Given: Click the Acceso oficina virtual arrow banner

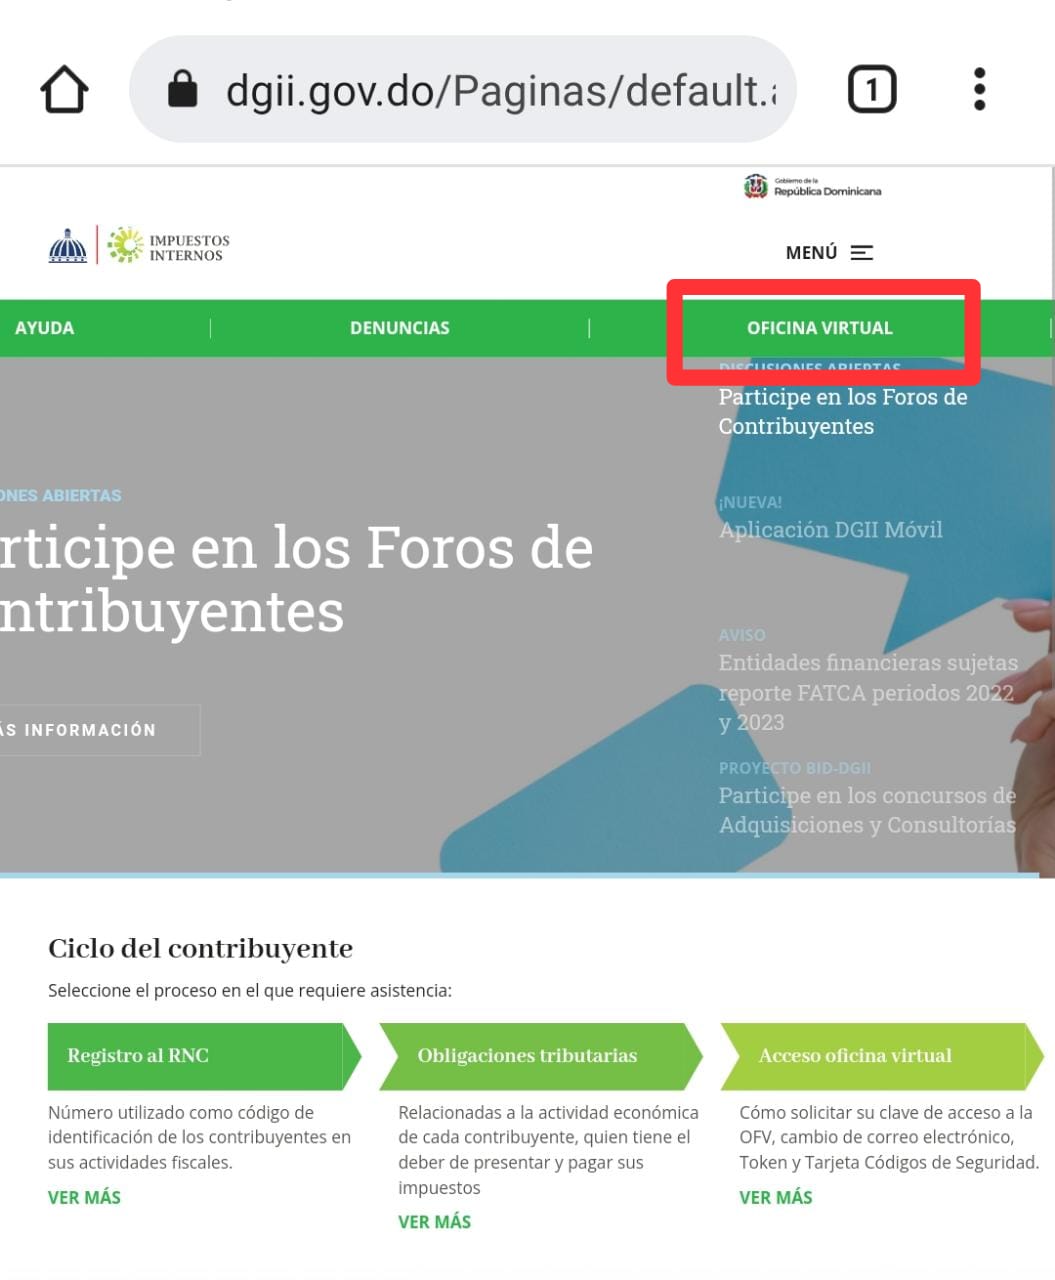Looking at the screenshot, I should coord(856,1055).
